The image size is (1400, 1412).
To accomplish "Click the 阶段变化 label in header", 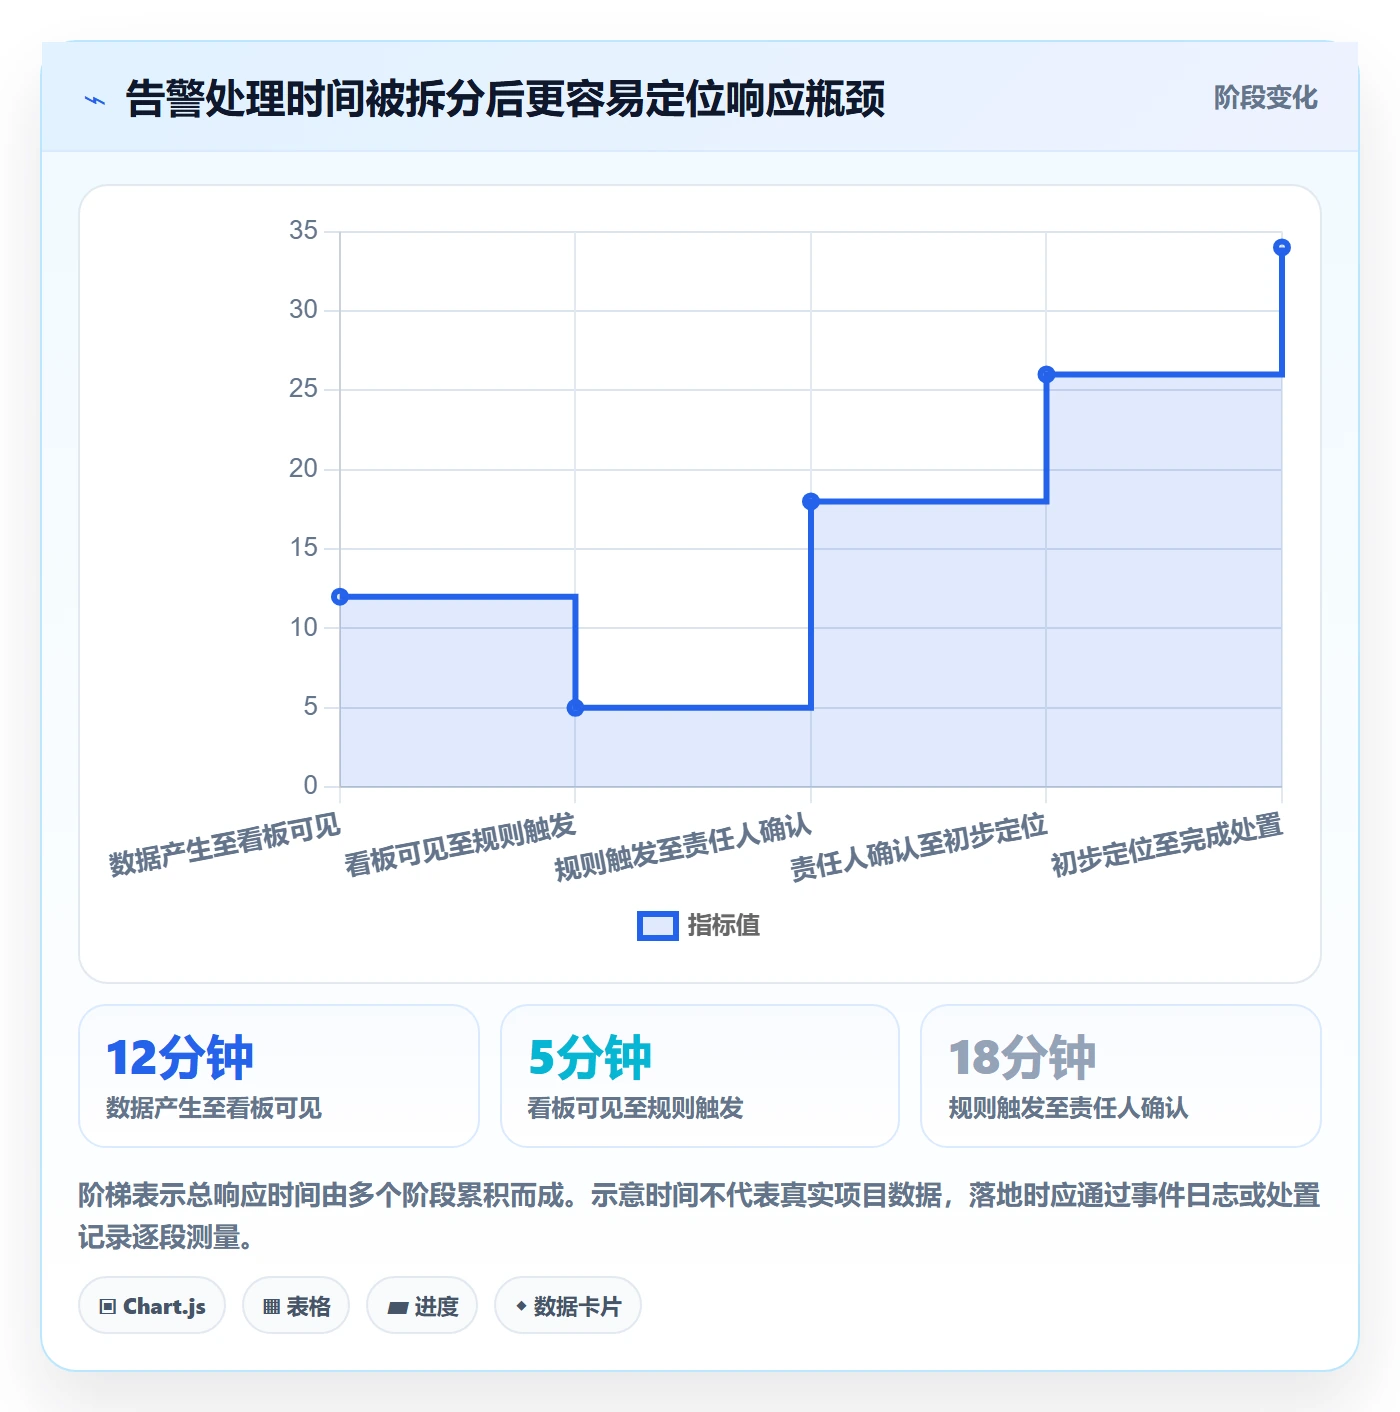I will pos(1265,98).
